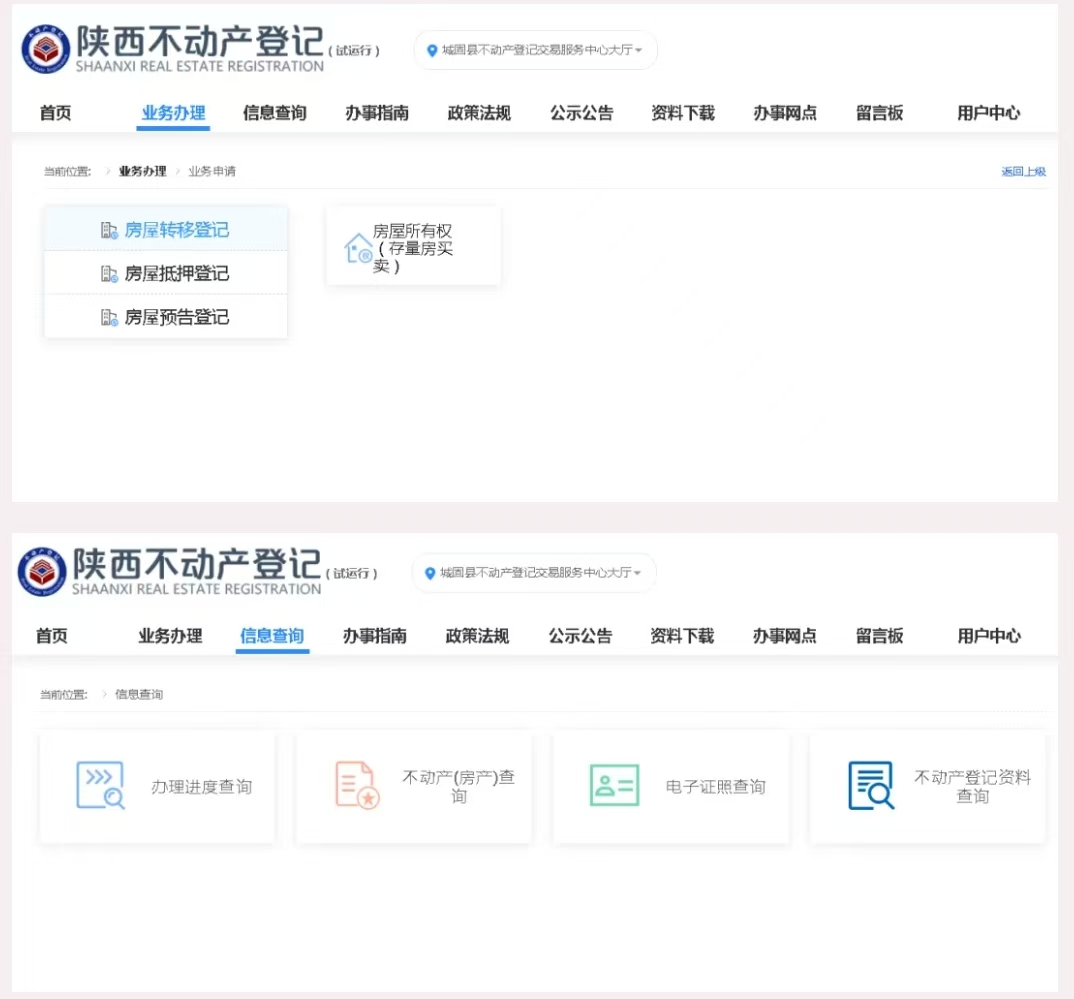Click the building icon beside 房屋转移登记
This screenshot has width=1074, height=999.
109,230
